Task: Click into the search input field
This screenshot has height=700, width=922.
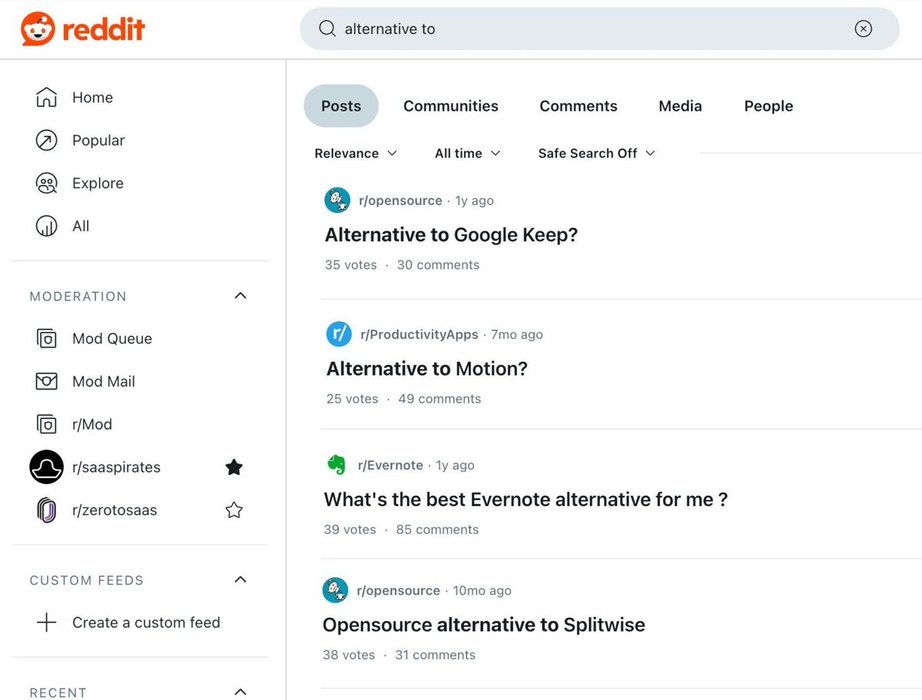Action: [590, 29]
